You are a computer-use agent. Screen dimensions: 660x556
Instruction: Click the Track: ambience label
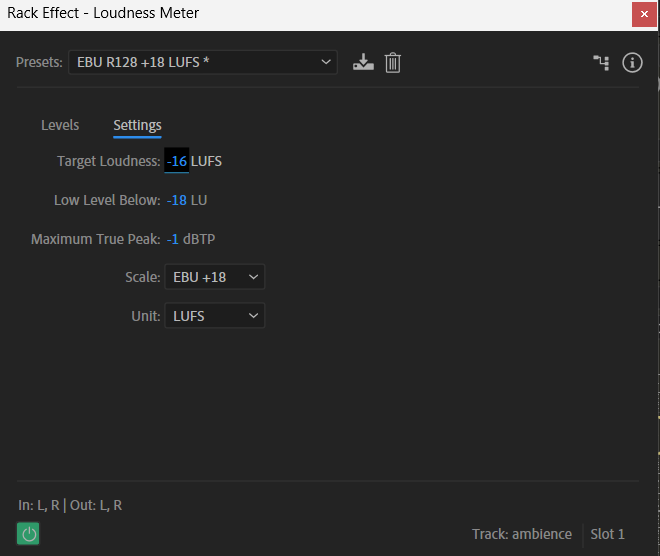(522, 534)
